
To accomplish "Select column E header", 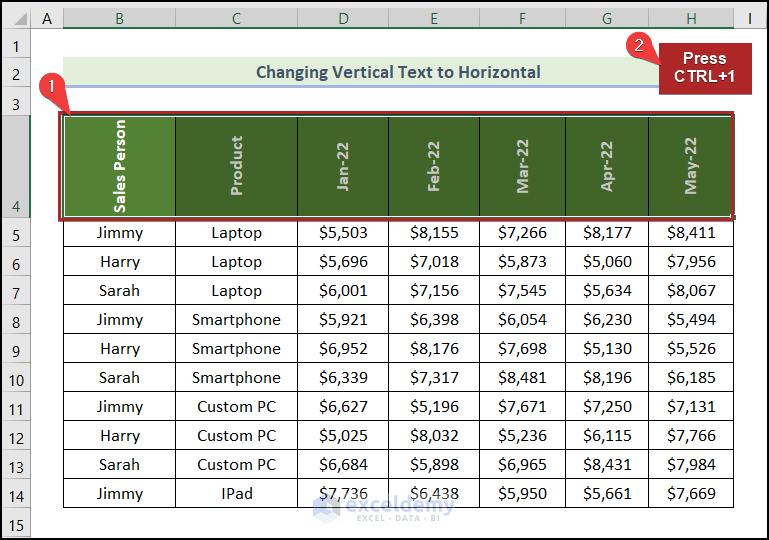I will coord(434,19).
